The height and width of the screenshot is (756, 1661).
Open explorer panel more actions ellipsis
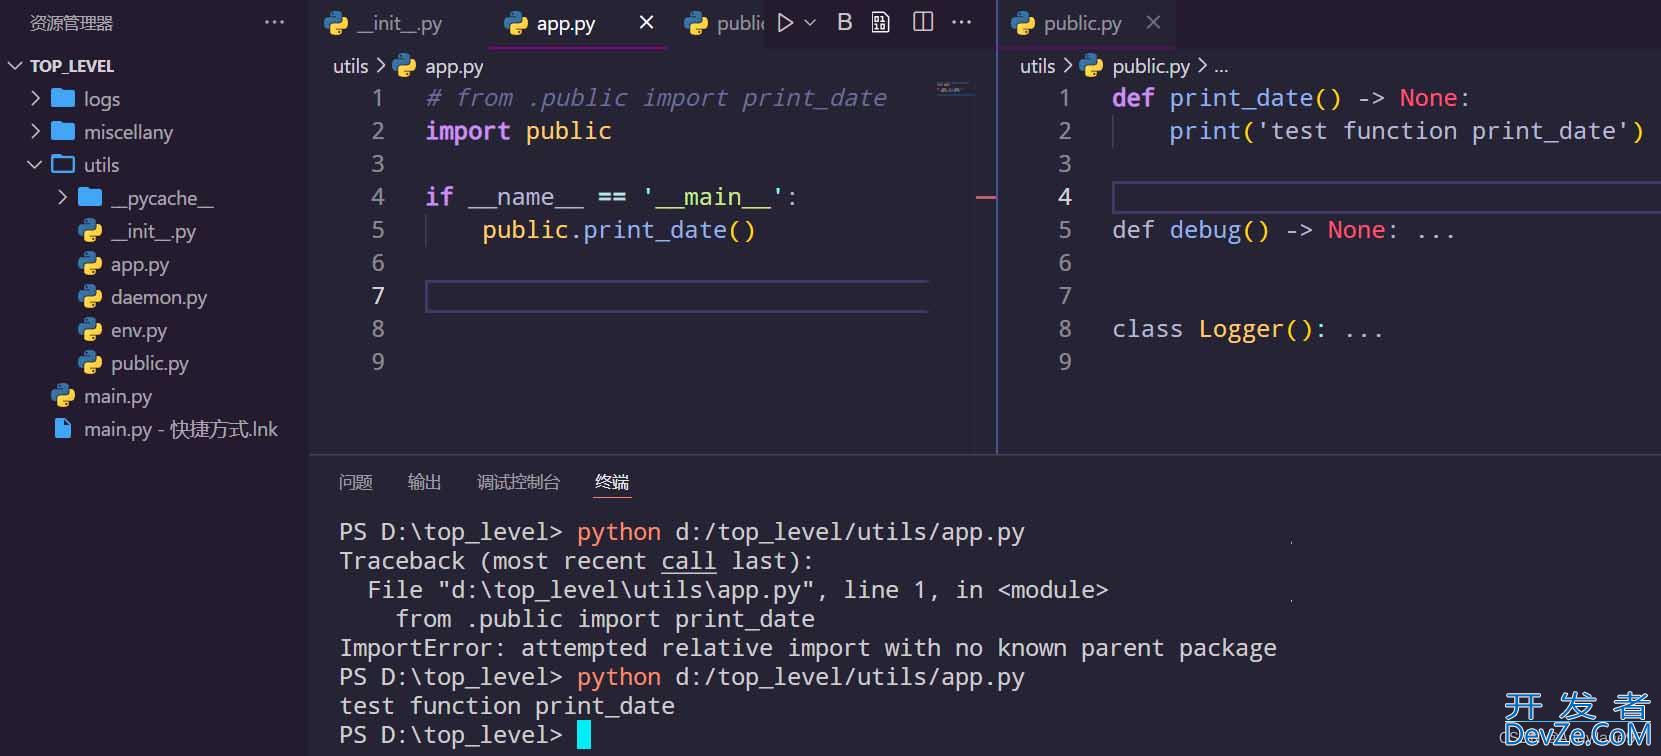(x=274, y=22)
